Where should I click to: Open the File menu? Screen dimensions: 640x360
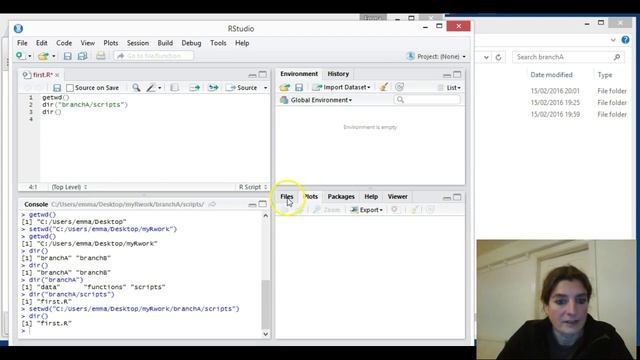pos(22,43)
